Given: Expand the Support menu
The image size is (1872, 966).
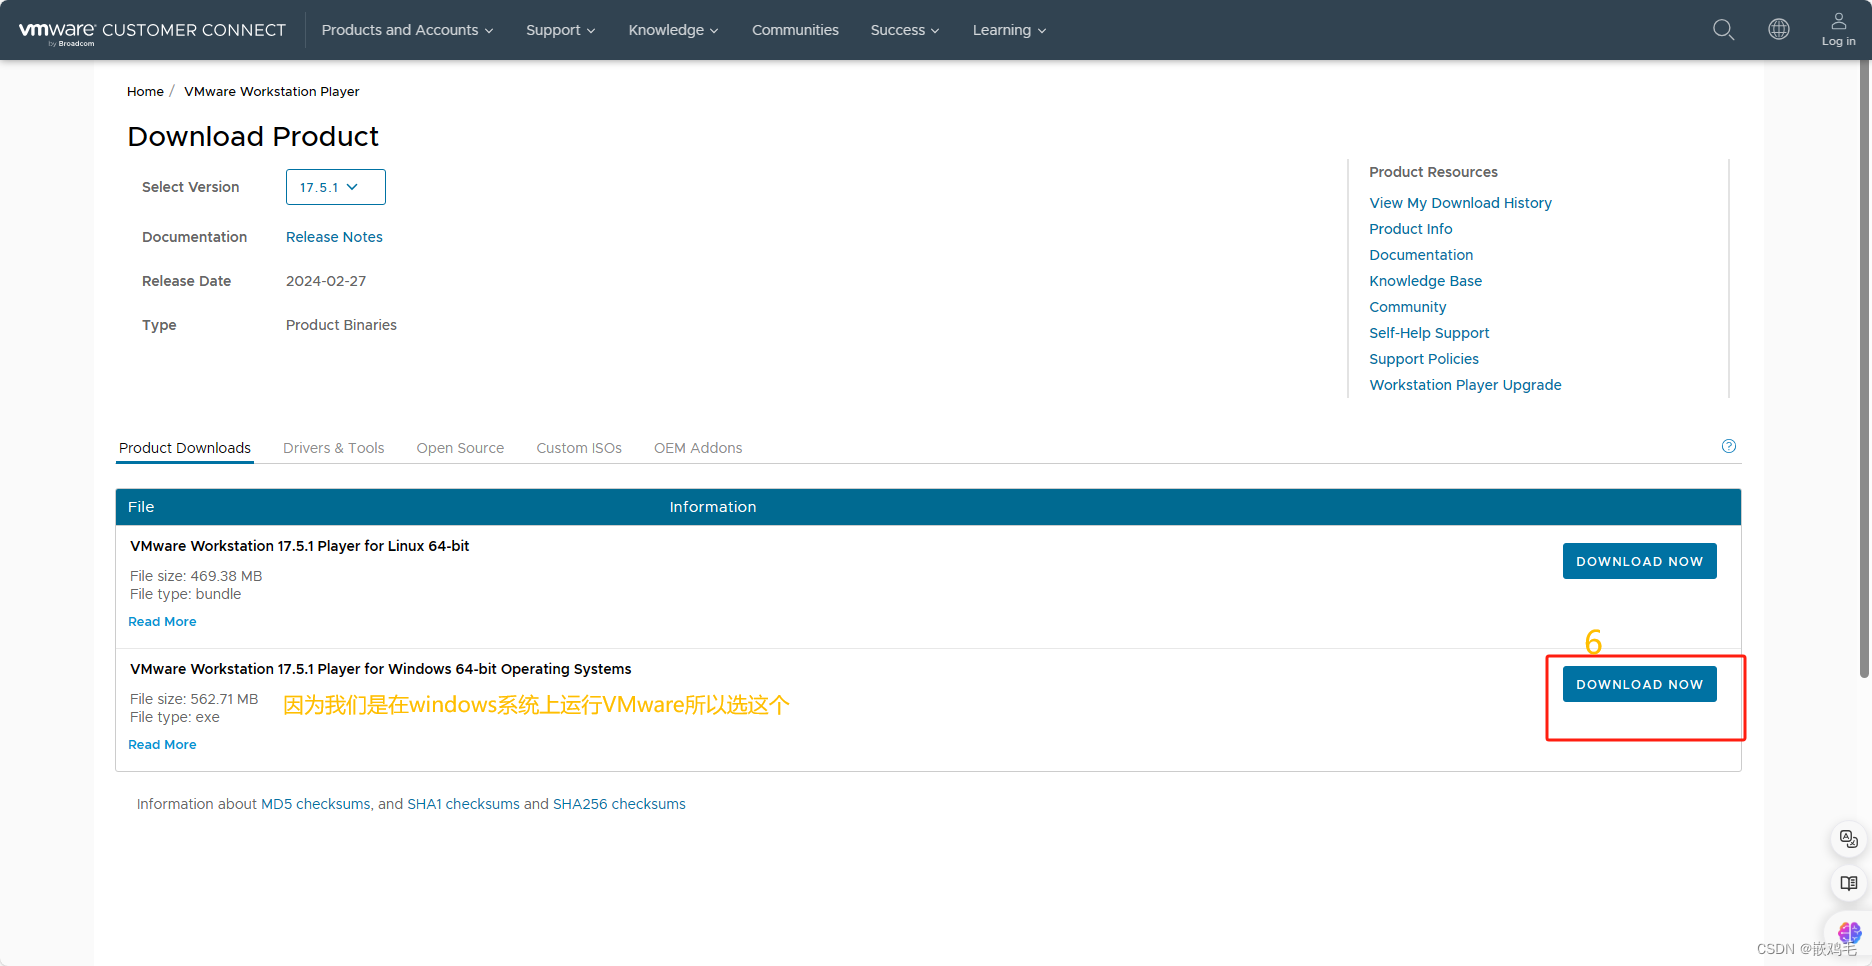Looking at the screenshot, I should pyautogui.click(x=560, y=30).
